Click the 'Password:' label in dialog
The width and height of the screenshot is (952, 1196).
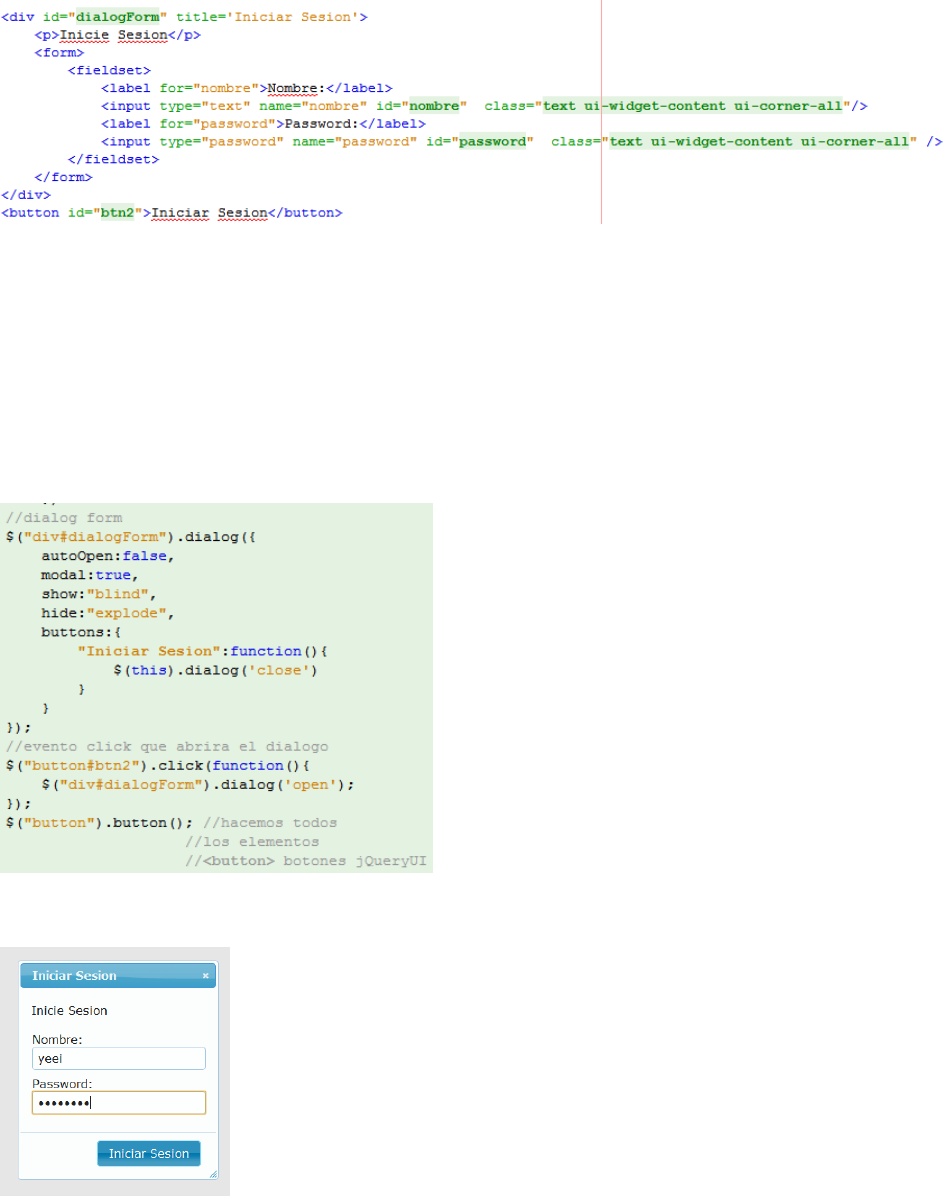[x=62, y=1084]
